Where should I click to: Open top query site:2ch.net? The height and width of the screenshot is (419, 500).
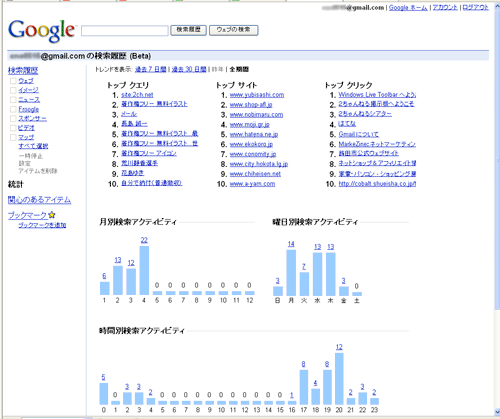(x=137, y=95)
